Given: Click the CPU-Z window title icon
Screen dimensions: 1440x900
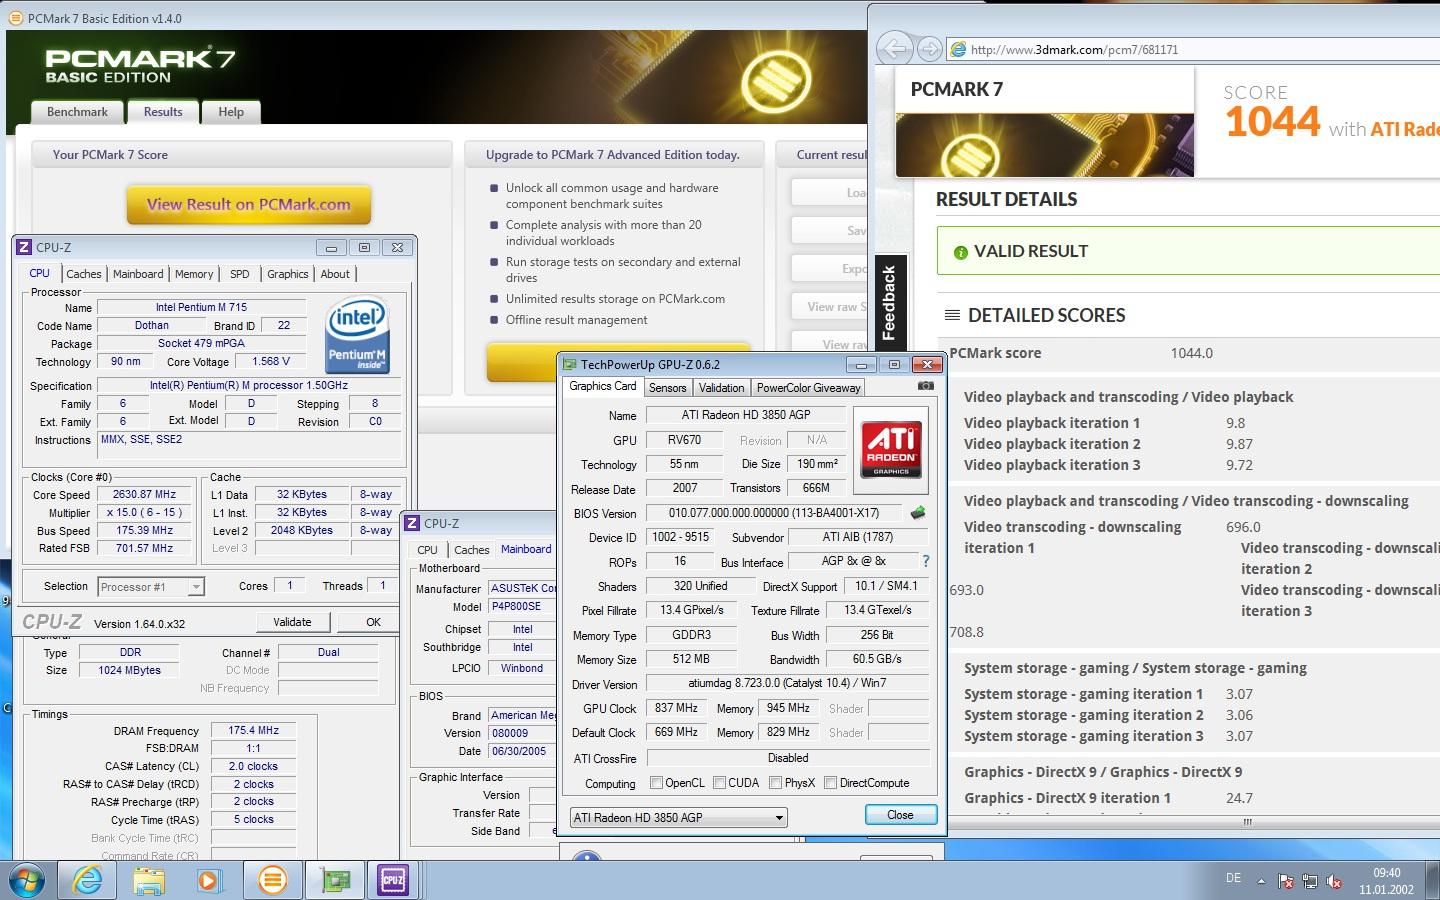Looking at the screenshot, I should (x=24, y=247).
